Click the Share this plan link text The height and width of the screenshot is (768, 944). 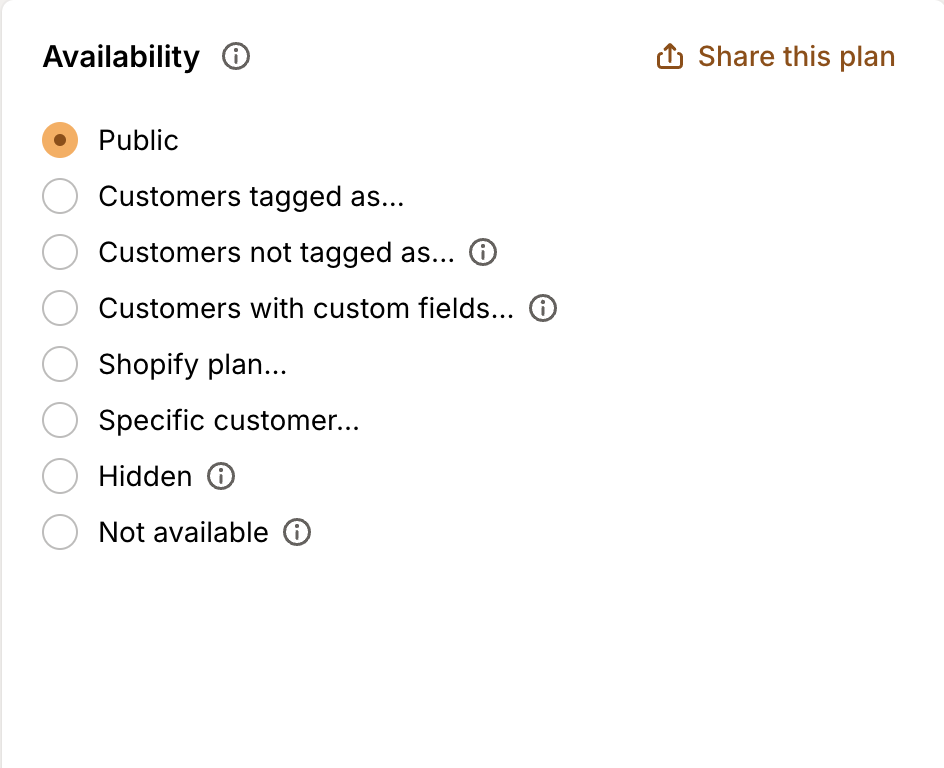tap(796, 57)
